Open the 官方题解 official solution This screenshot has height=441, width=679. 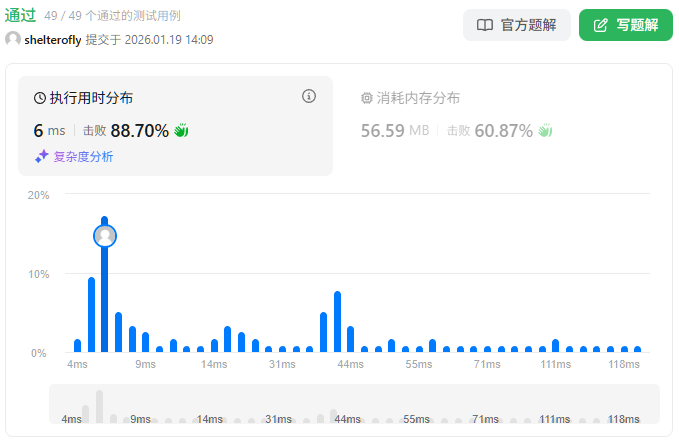[516, 25]
